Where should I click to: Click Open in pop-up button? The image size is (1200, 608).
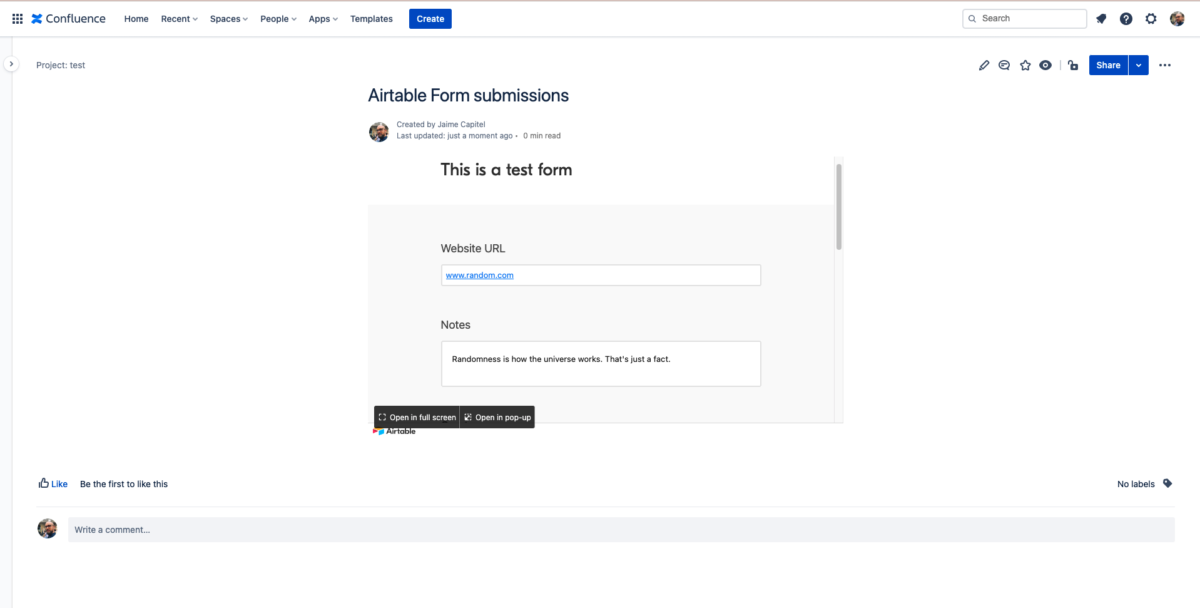tap(497, 417)
